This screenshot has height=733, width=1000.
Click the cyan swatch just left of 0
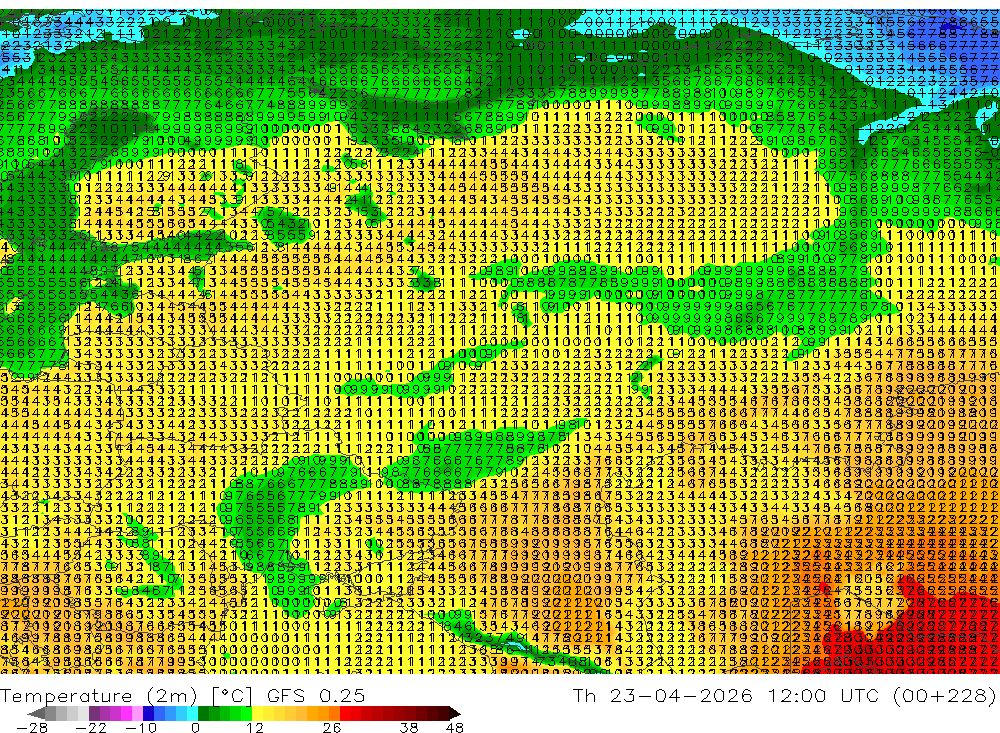click(192, 713)
